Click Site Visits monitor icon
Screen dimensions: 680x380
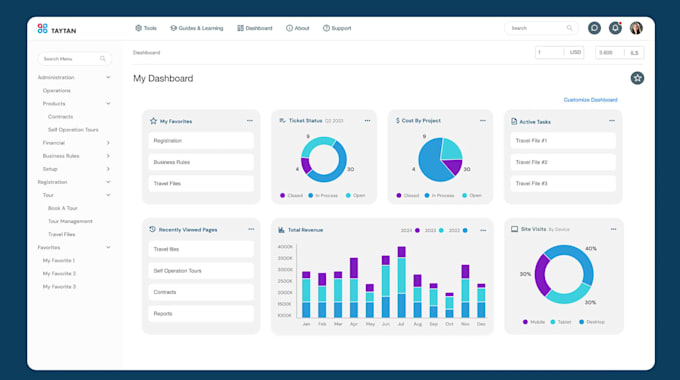(x=514, y=229)
